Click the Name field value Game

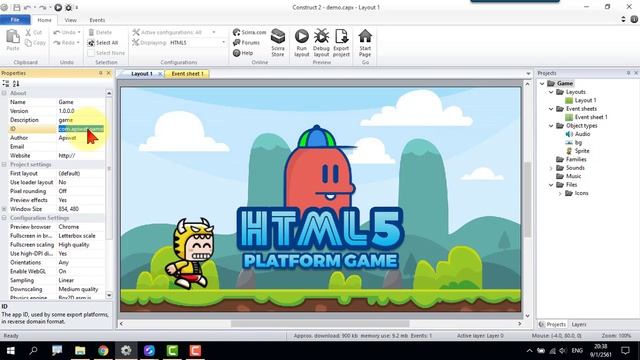point(81,102)
